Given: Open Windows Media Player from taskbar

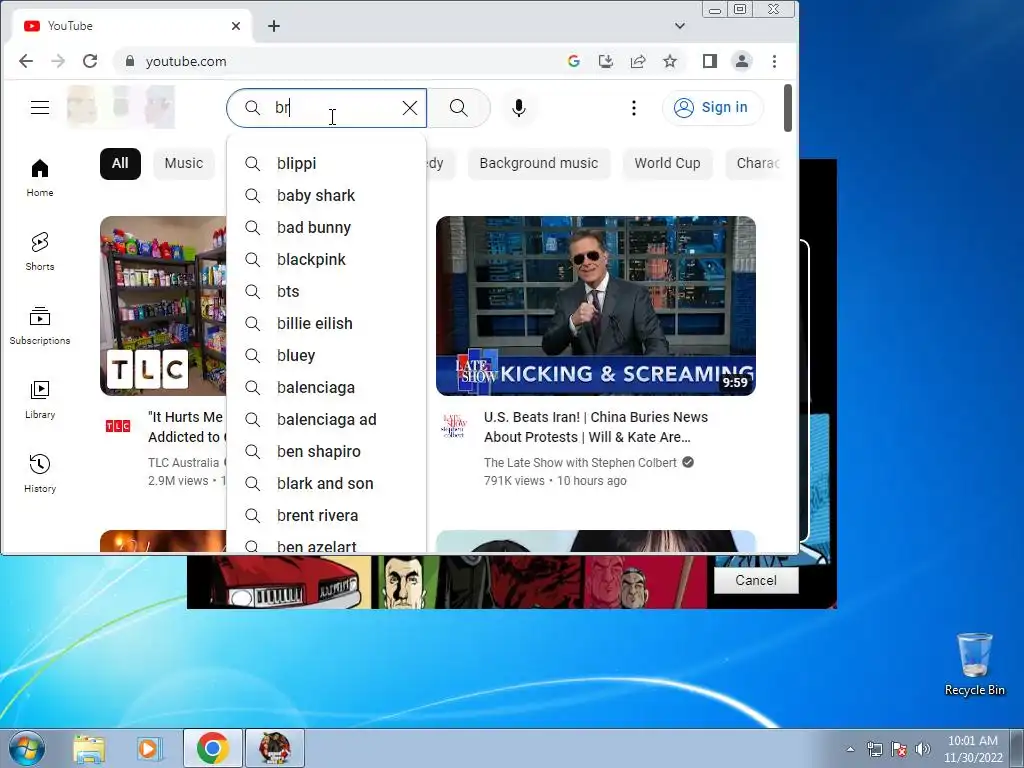Looking at the screenshot, I should tap(149, 748).
